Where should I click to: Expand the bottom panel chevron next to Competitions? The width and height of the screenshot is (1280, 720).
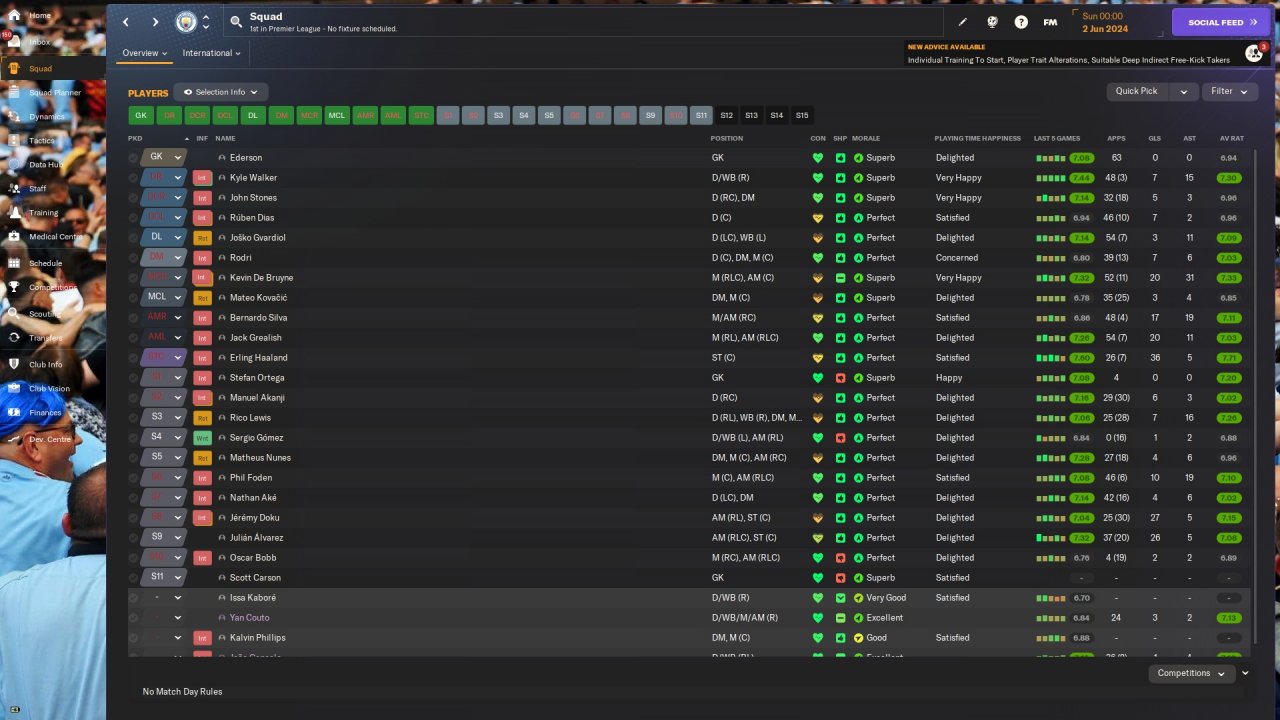click(1245, 673)
